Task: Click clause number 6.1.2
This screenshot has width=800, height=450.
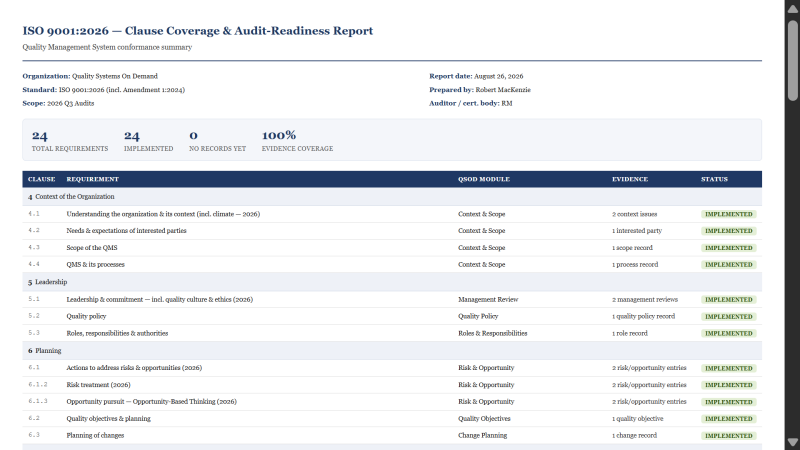Action: coord(38,384)
